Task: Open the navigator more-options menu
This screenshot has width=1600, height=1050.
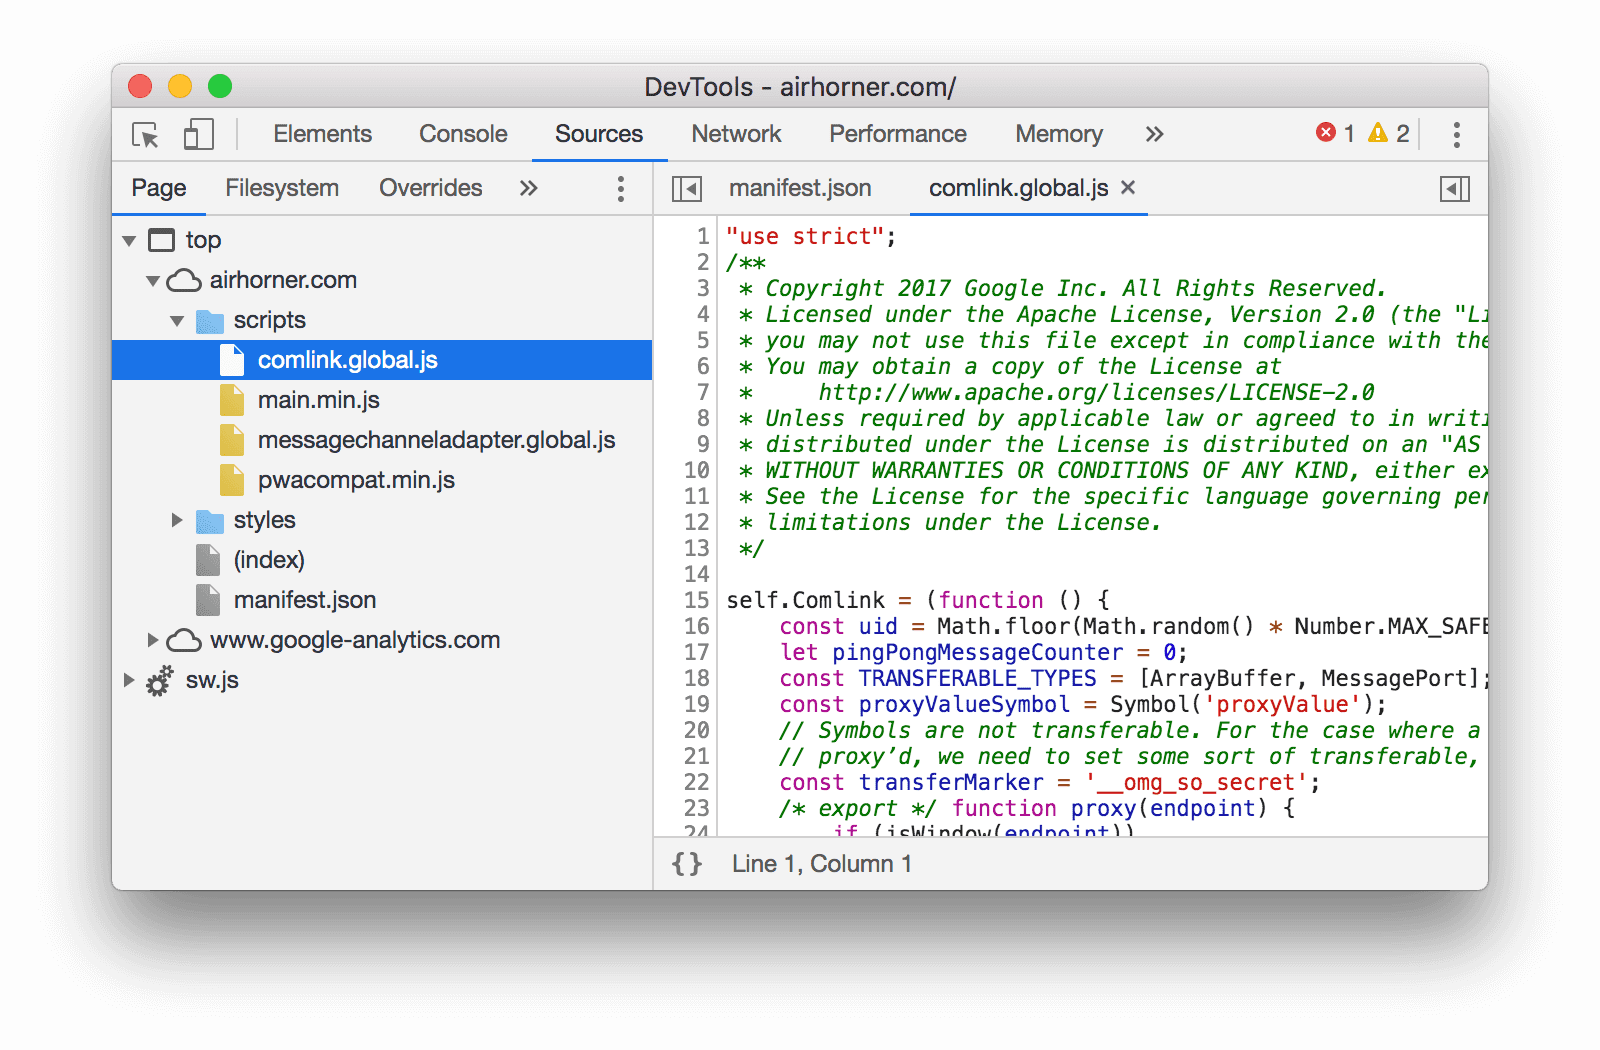Action: coord(620,188)
